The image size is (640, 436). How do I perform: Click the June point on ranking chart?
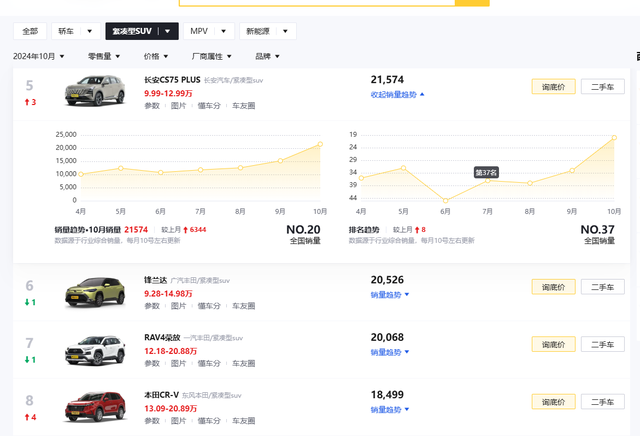(x=445, y=200)
